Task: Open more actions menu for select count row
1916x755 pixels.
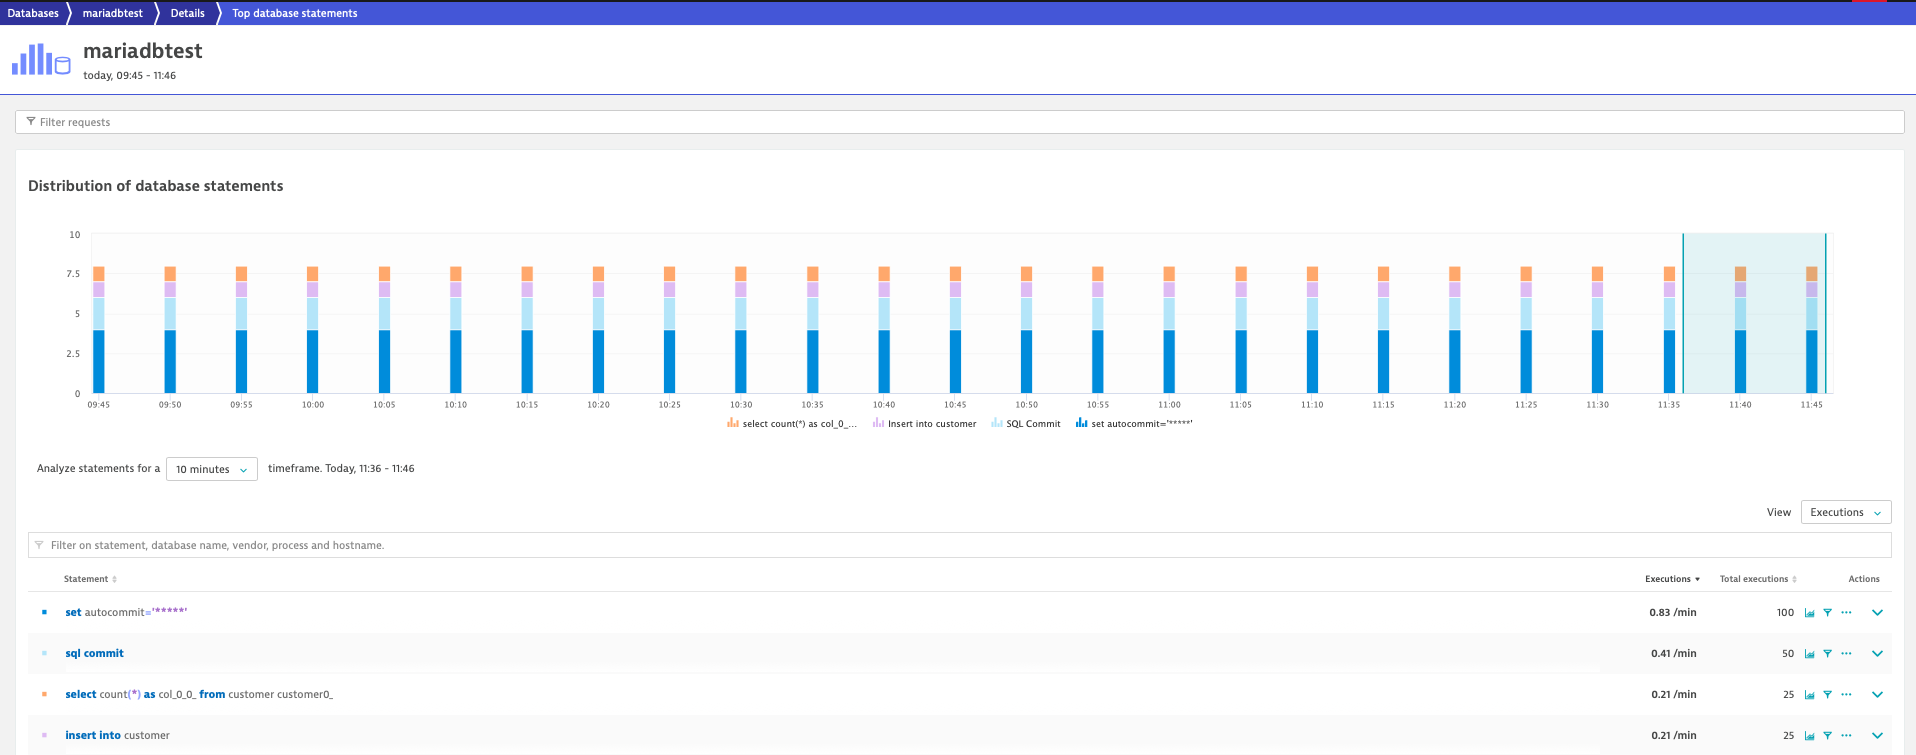Action: 1846,694
